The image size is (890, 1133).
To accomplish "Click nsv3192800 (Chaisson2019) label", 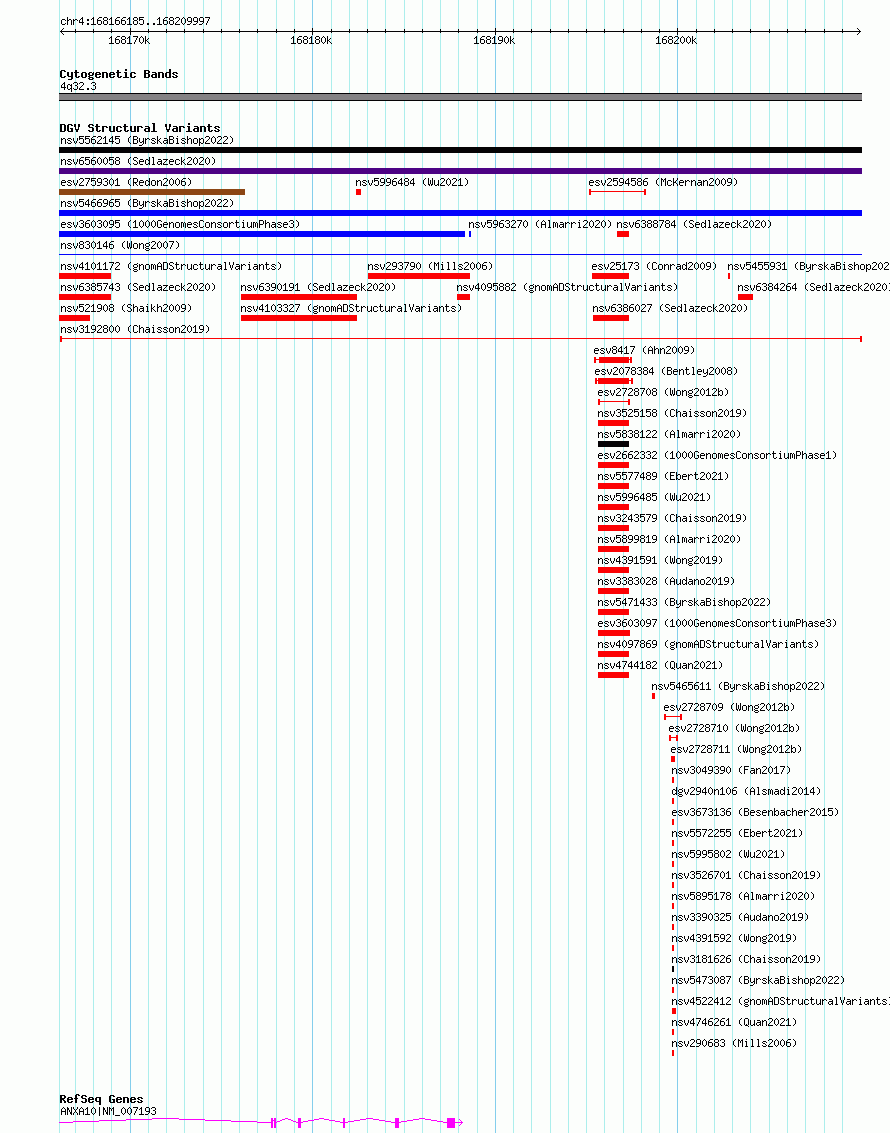I will point(135,329).
